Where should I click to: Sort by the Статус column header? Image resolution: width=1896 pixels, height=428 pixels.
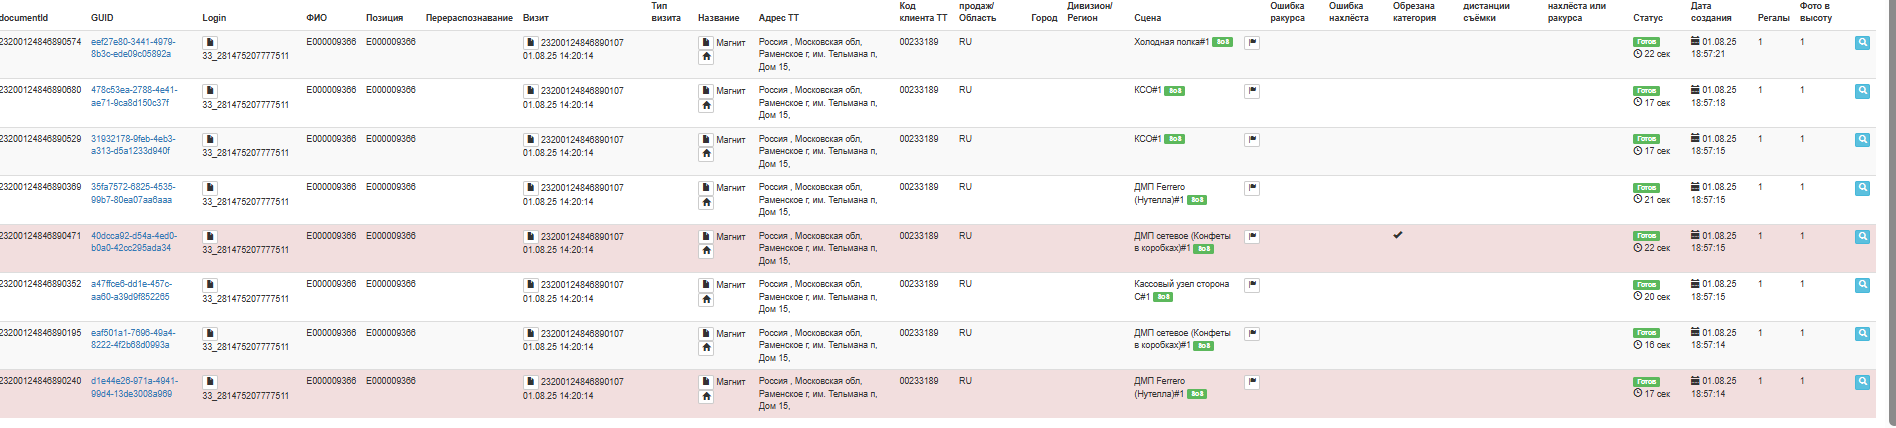pyautogui.click(x=1648, y=18)
